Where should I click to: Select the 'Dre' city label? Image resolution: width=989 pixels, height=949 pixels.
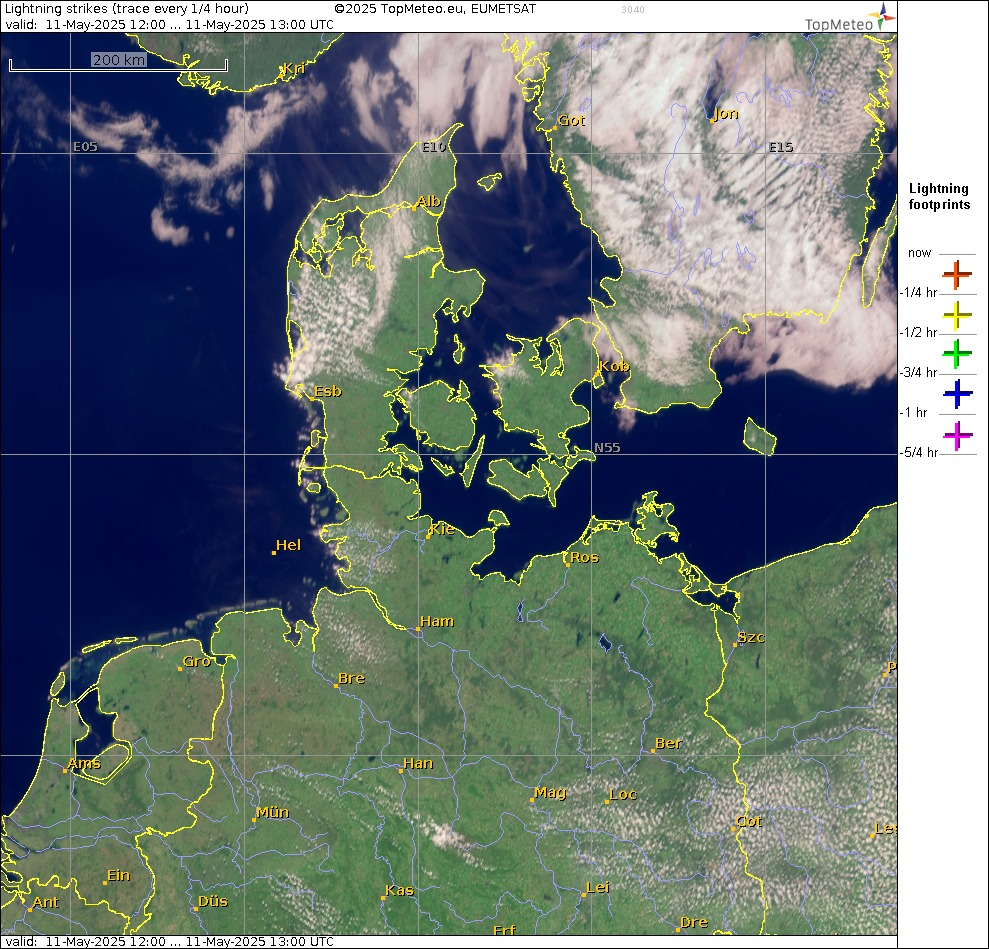coord(694,922)
